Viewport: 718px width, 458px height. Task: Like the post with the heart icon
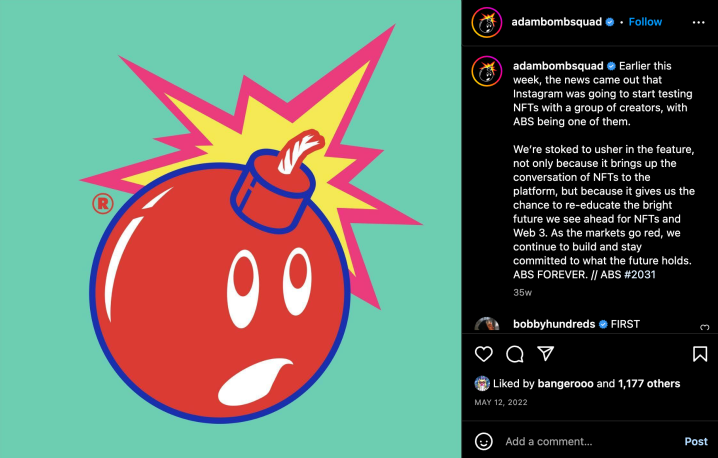coord(484,354)
